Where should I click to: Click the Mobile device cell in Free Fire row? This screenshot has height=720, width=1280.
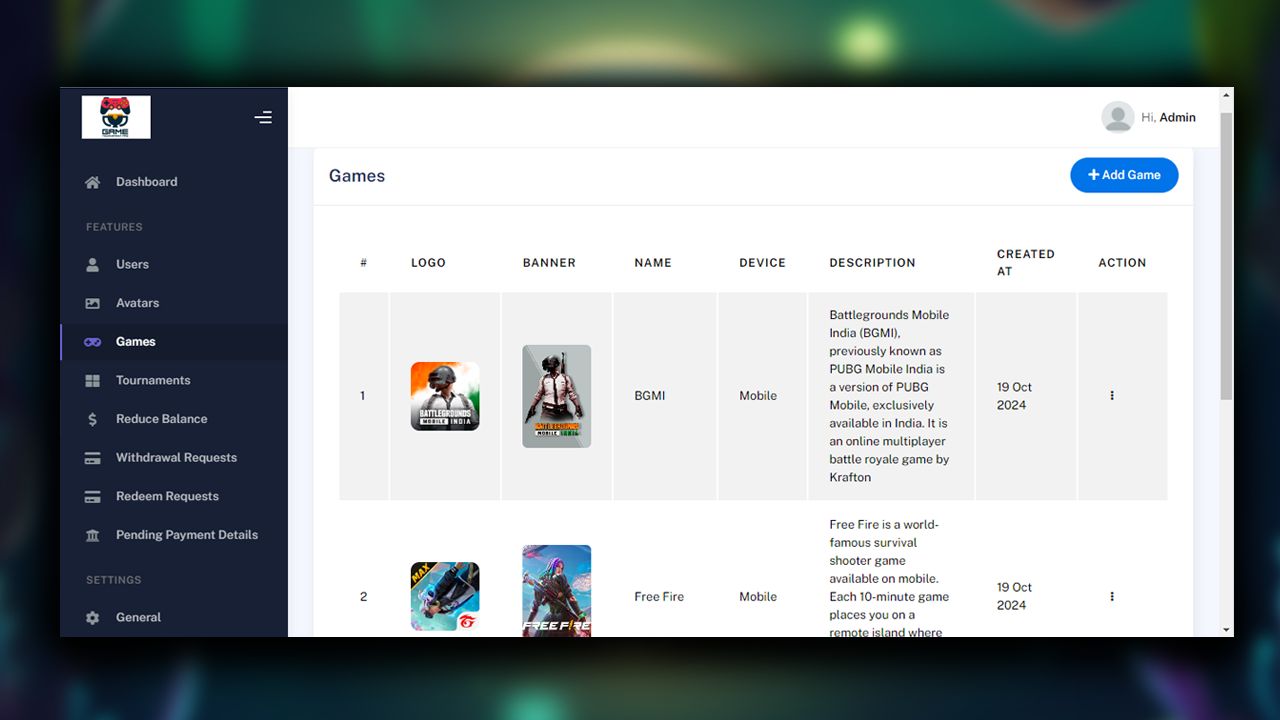point(758,597)
